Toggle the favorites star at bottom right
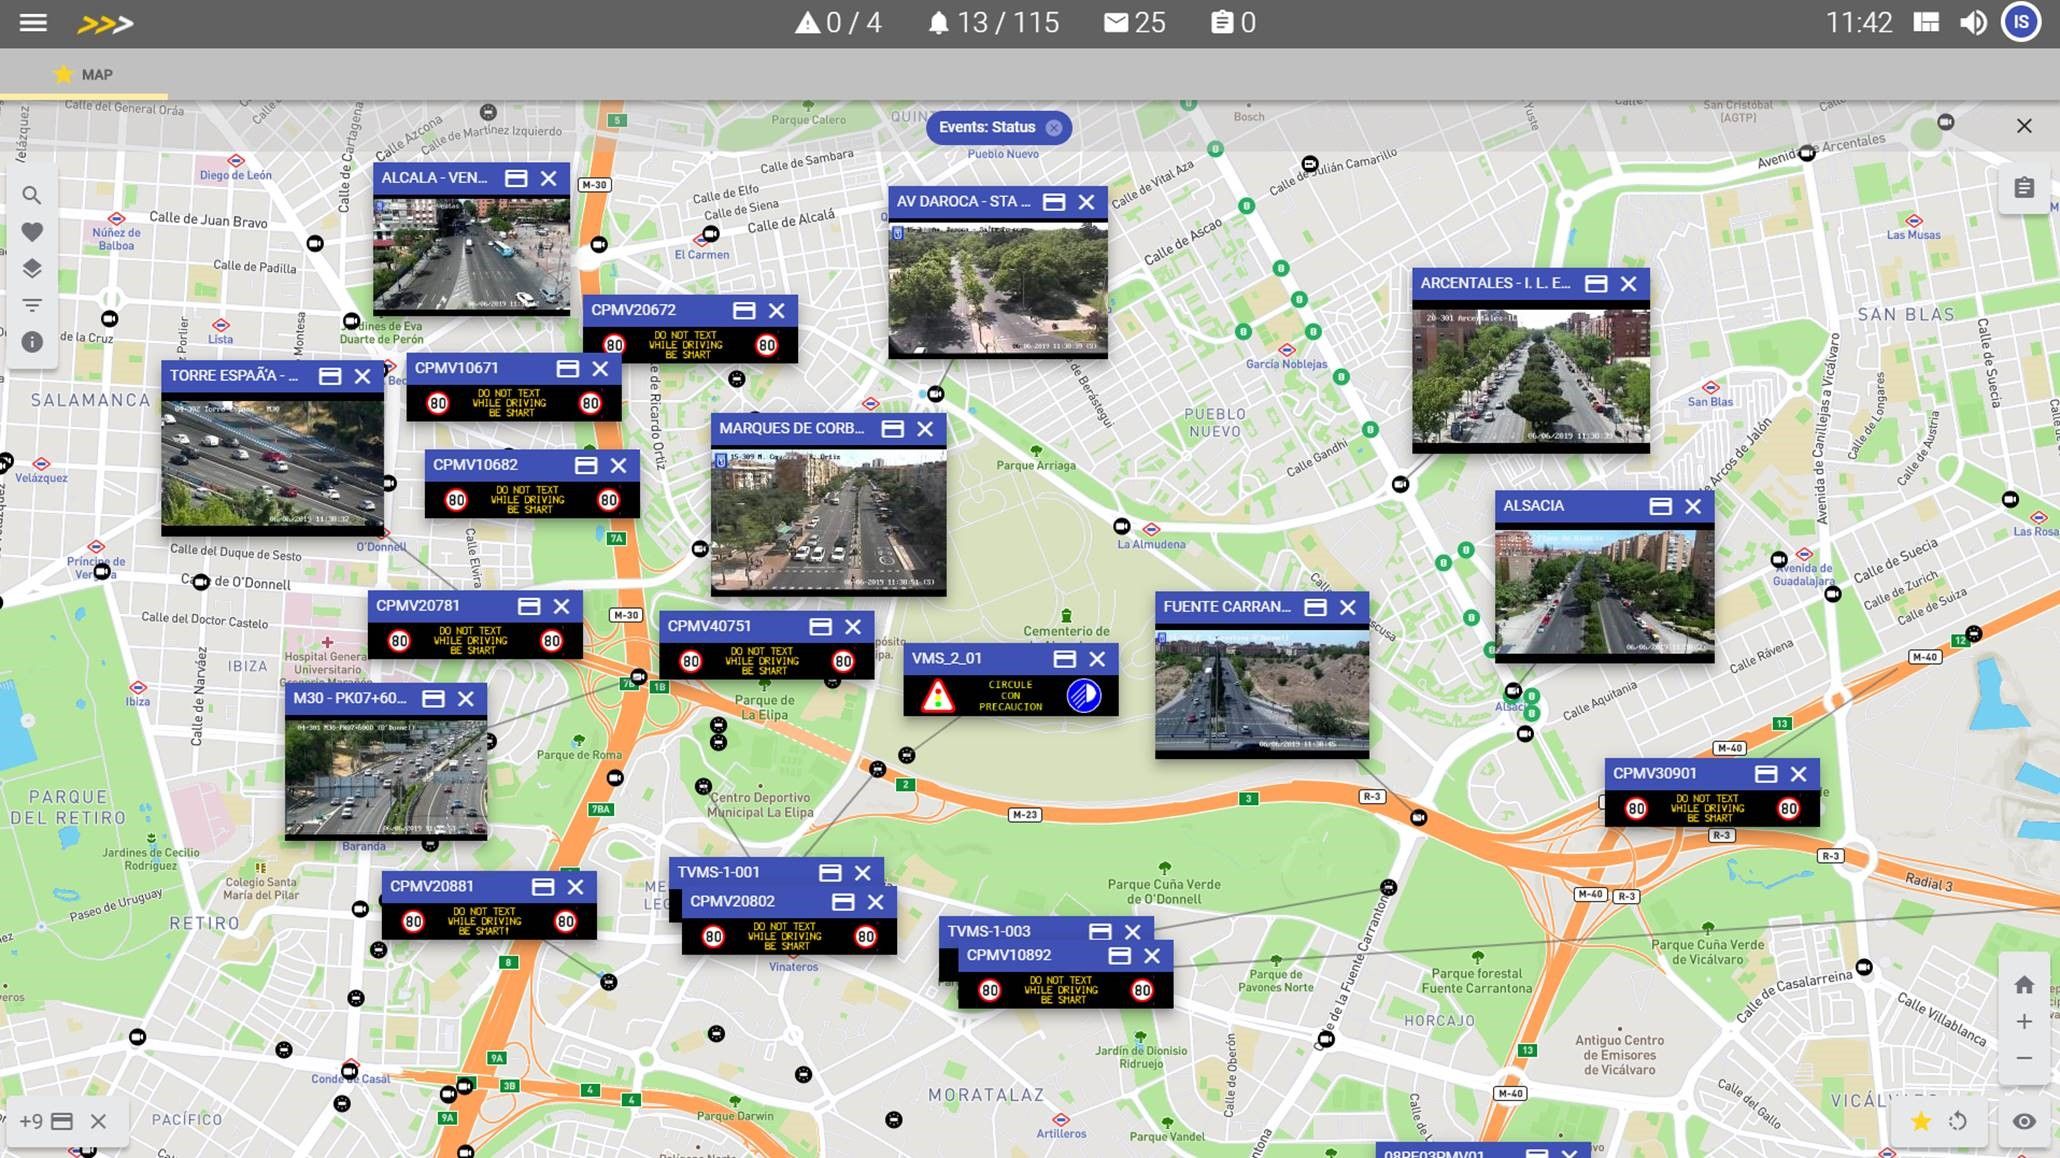 (1922, 1121)
